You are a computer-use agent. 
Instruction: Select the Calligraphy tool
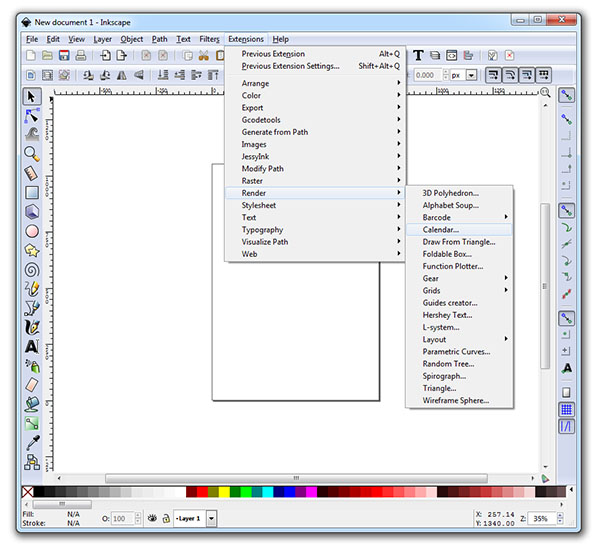pyautogui.click(x=32, y=327)
